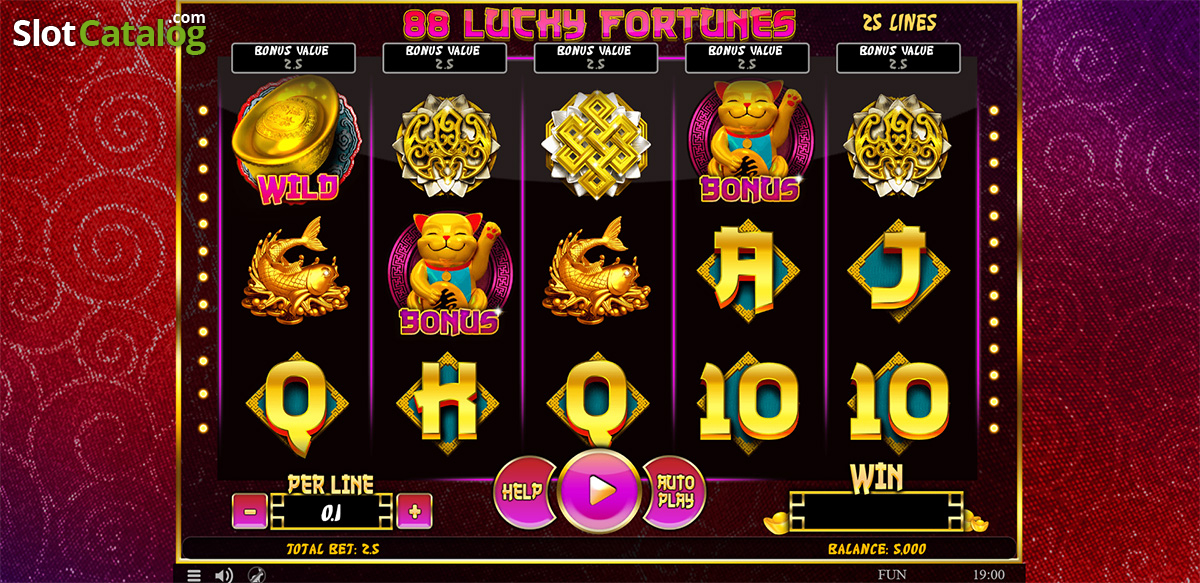
Task: Click the golden K card symbol
Action: point(448,402)
